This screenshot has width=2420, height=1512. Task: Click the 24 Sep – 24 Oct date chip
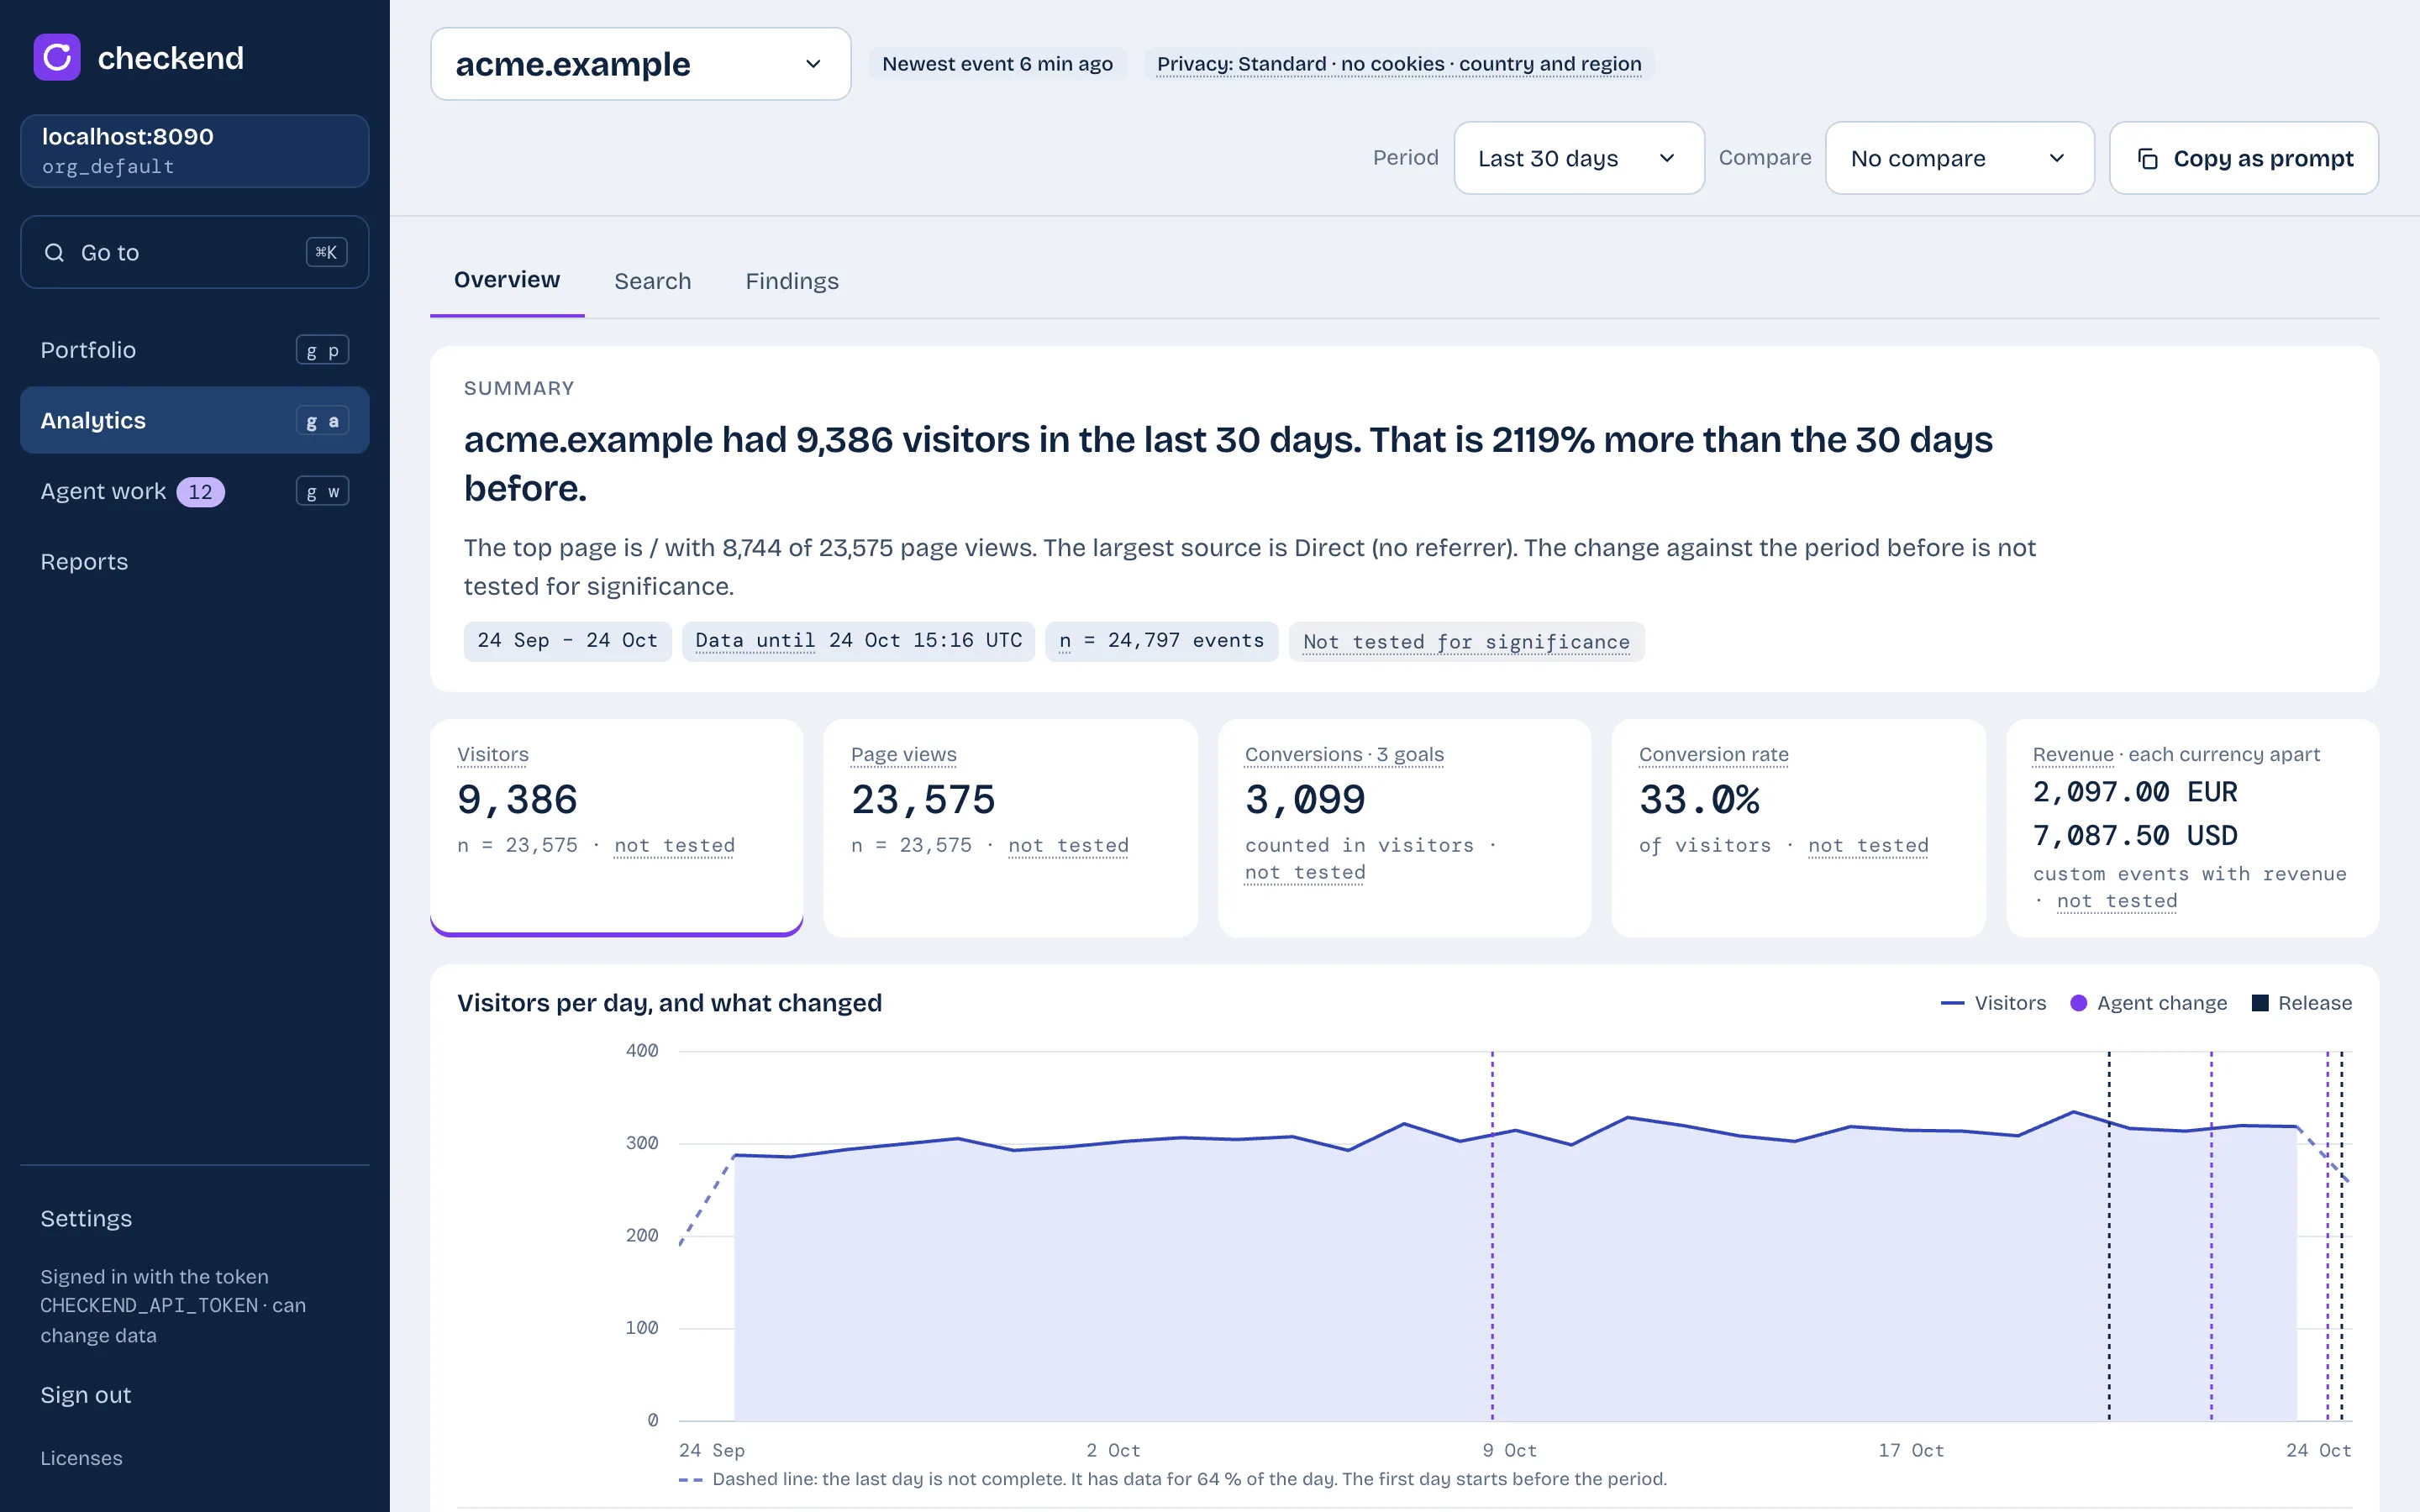click(x=567, y=641)
